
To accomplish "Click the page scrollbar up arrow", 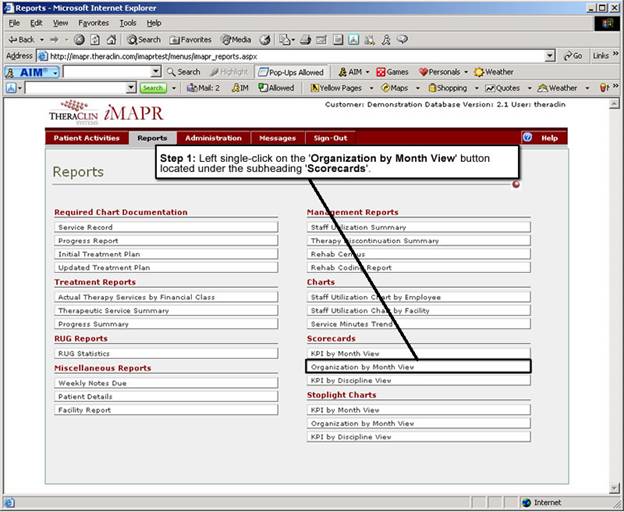I will coord(614,103).
